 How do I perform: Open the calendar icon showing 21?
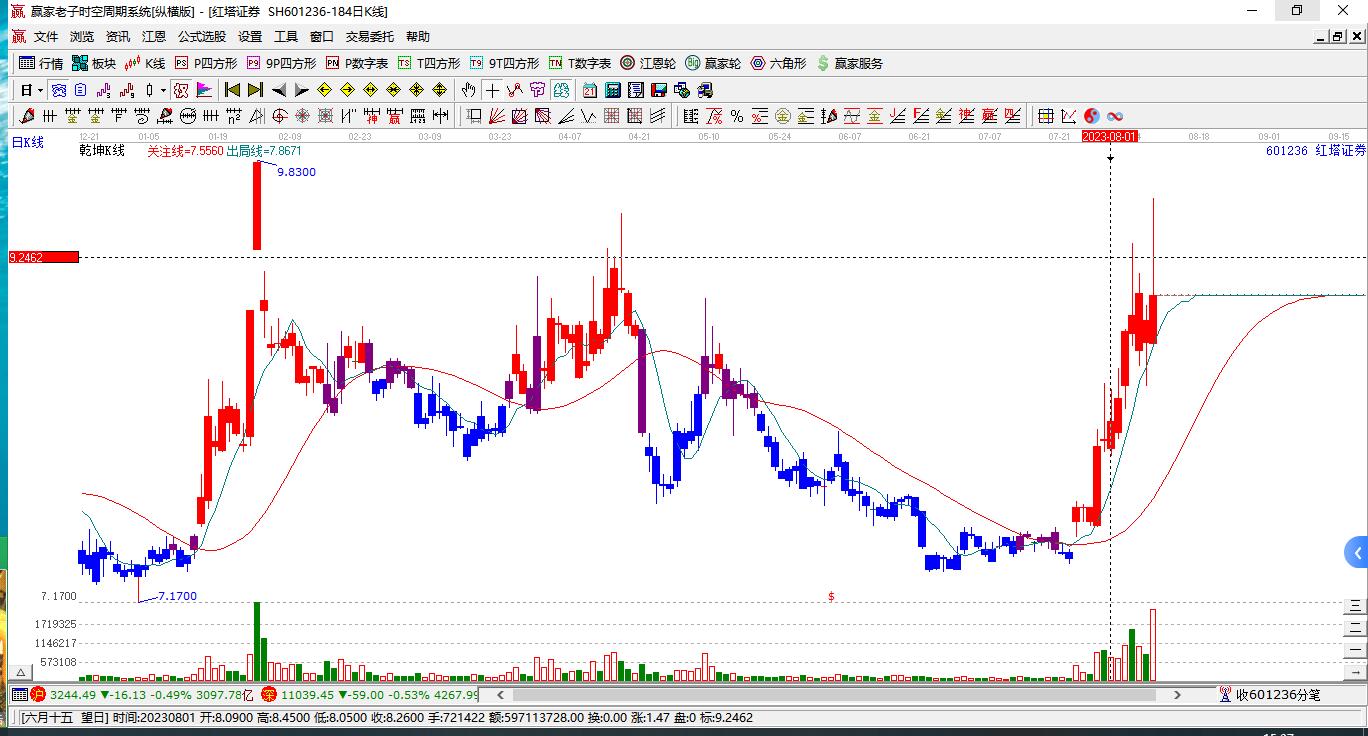click(590, 90)
